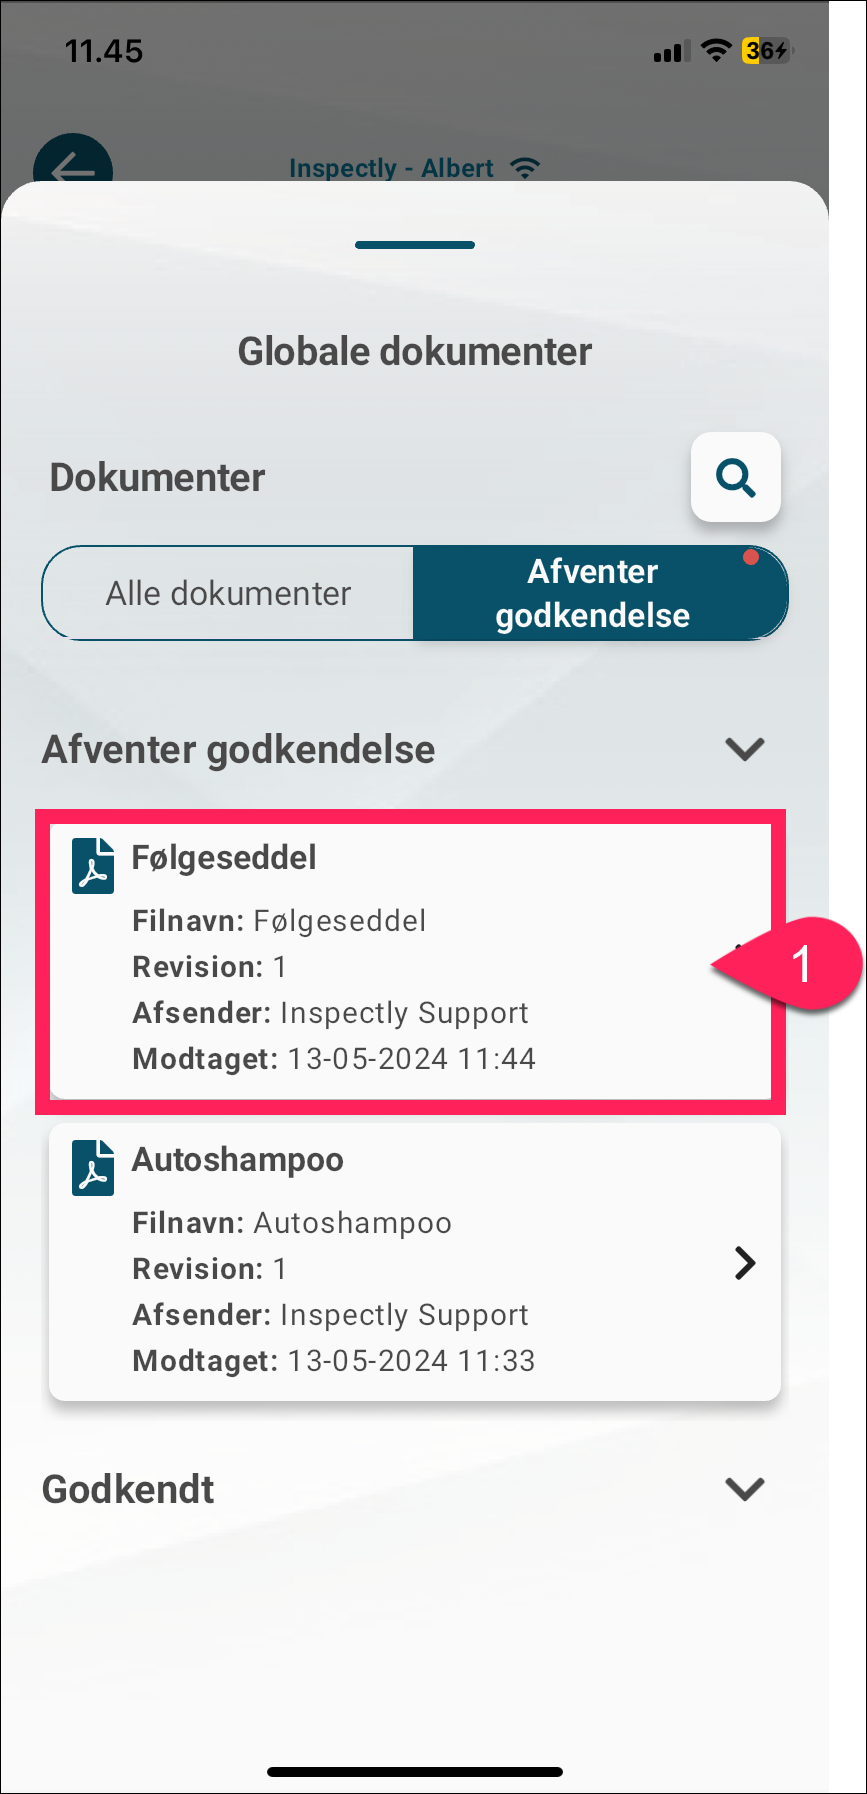Viewport: 867px width, 1794px height.
Task: Collapse the Afventer godkendelse section chevron
Action: [x=745, y=749]
